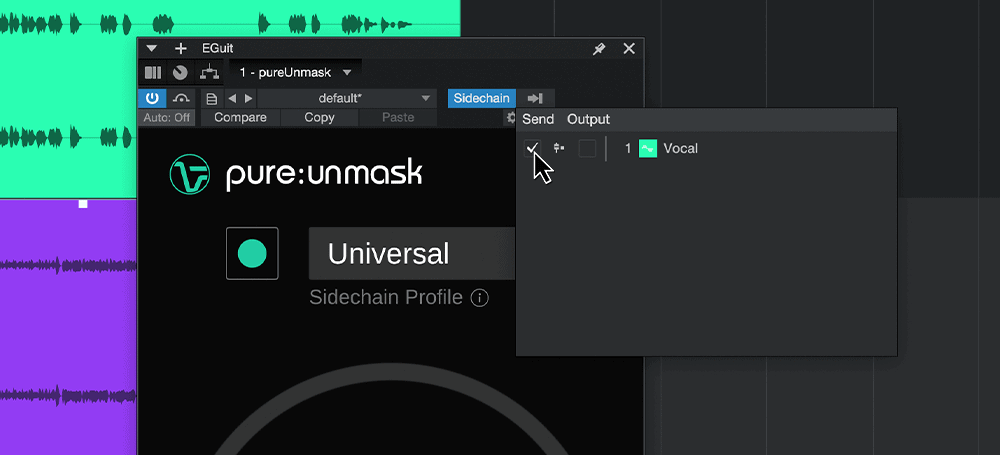This screenshot has width=1000, height=455.
Task: Open the channel editor columns icon
Action: click(153, 73)
